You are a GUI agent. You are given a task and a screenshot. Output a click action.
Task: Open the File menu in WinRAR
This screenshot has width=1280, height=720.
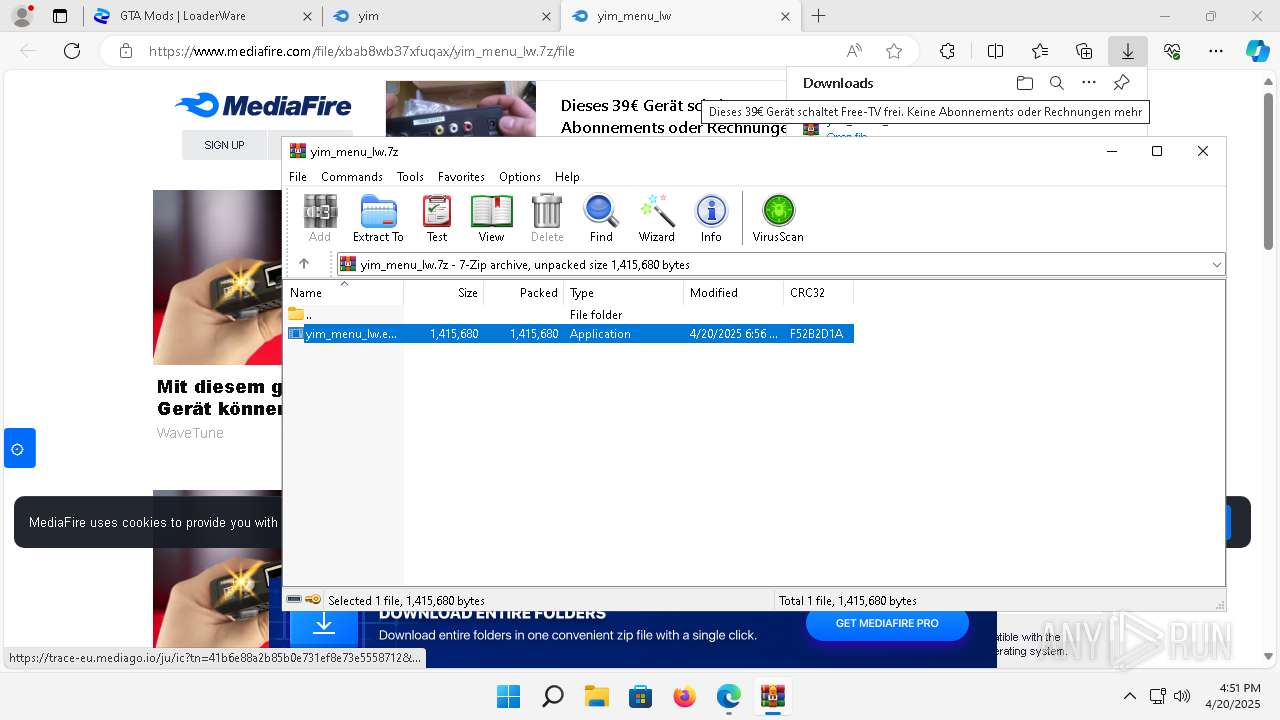click(298, 176)
